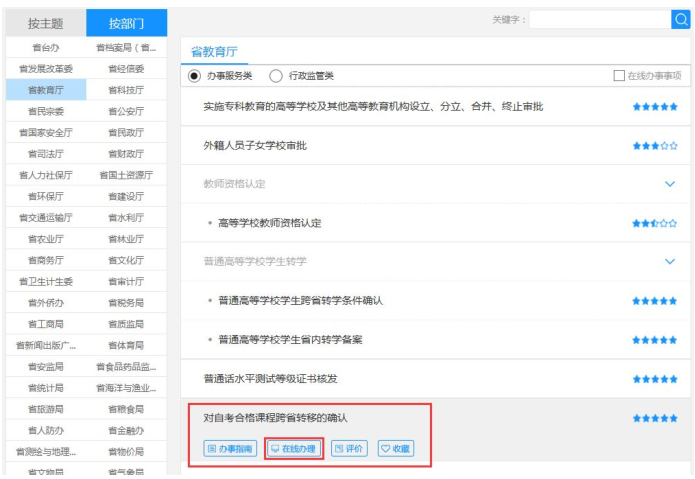
Task: Open the 省教育厅 content tab
Action: (x=213, y=52)
